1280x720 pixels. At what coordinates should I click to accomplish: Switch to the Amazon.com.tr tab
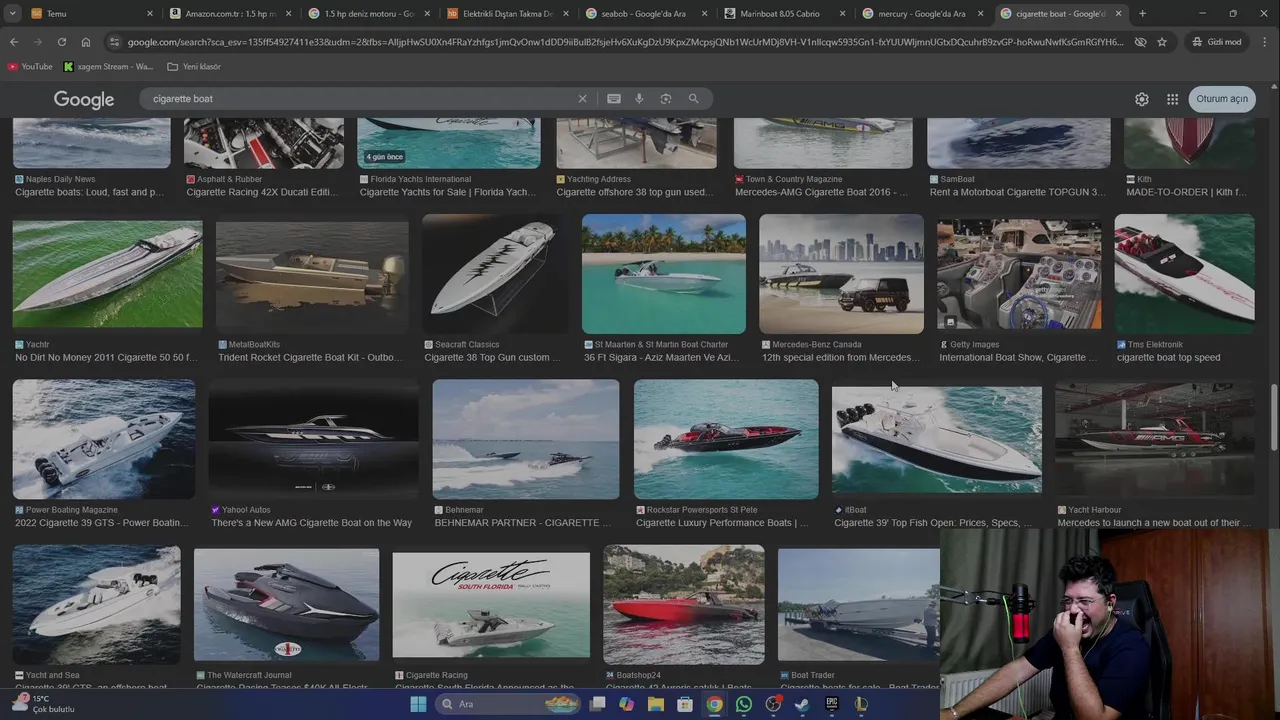click(x=230, y=14)
